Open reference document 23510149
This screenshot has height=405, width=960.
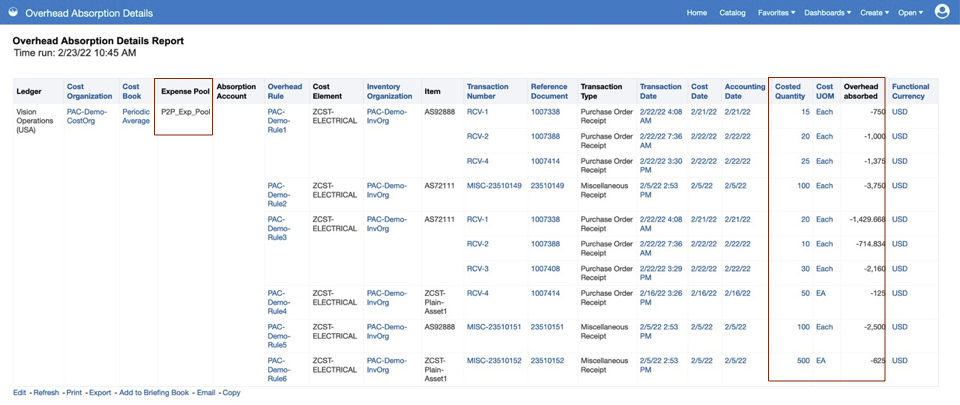click(x=549, y=186)
